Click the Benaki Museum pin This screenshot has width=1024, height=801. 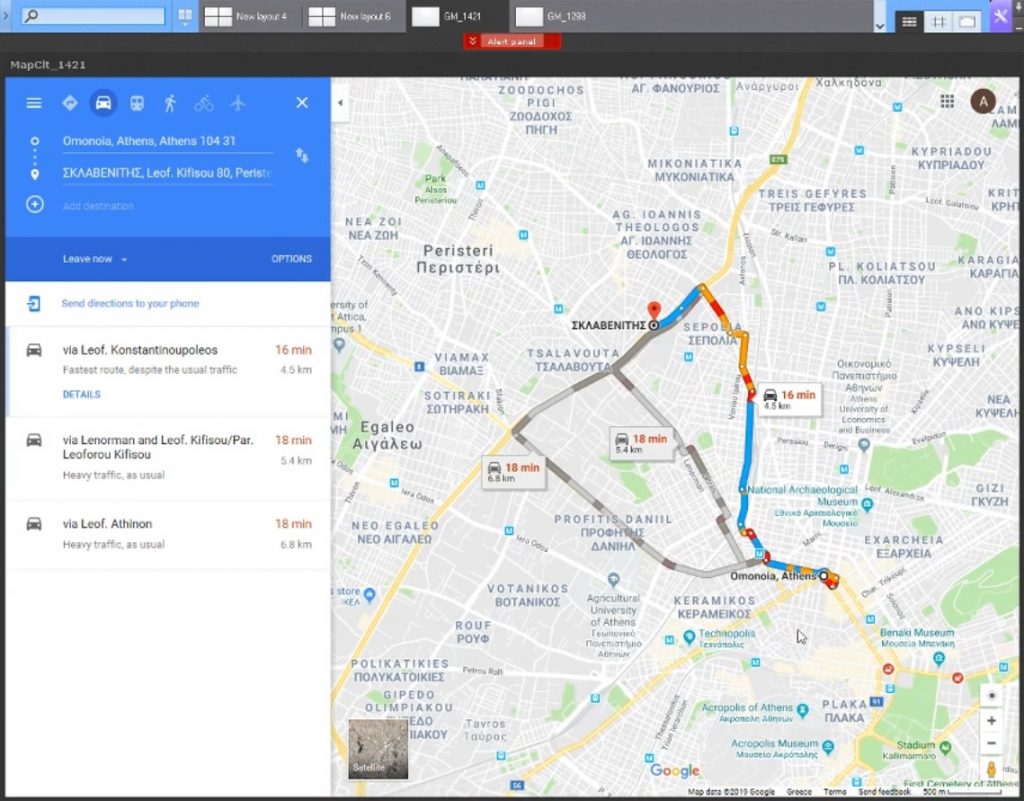click(939, 659)
